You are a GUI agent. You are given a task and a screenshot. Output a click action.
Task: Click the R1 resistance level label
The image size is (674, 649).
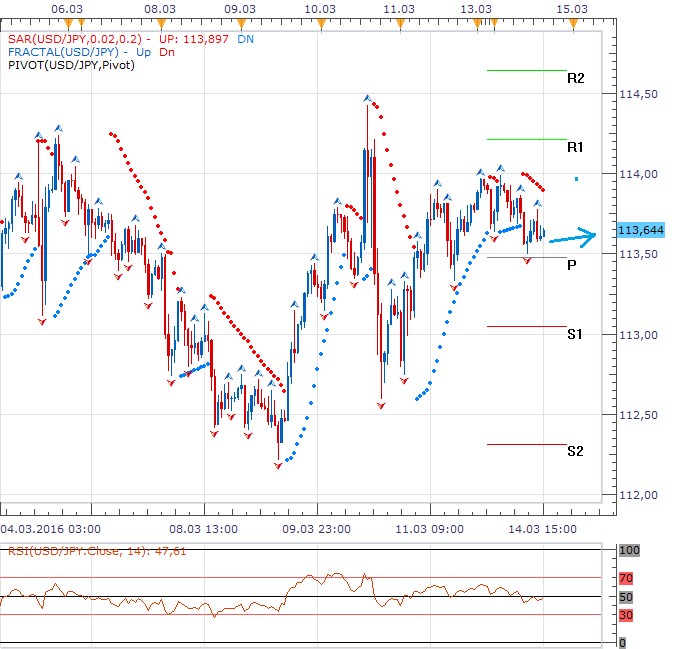(575, 147)
